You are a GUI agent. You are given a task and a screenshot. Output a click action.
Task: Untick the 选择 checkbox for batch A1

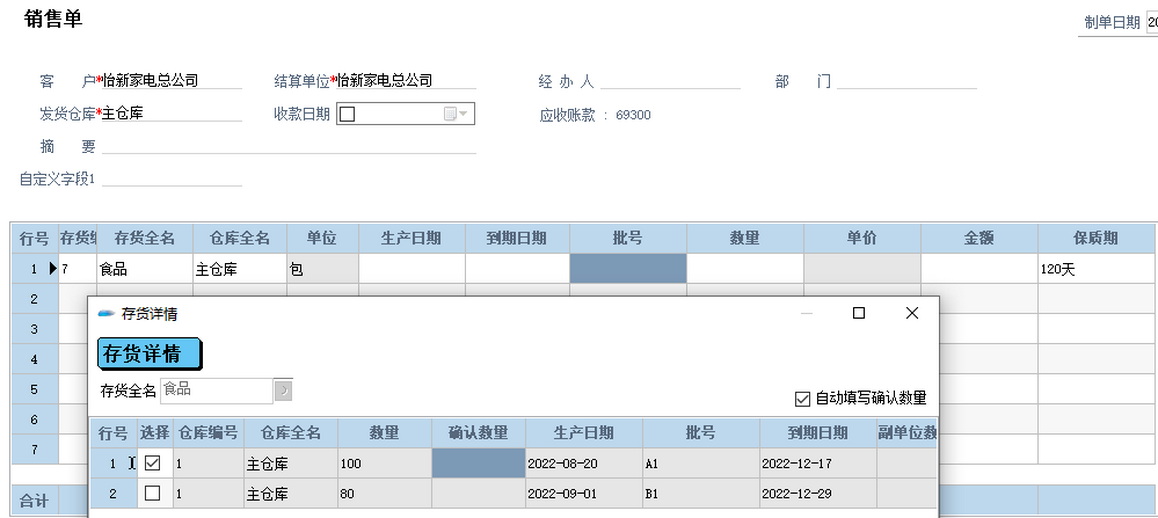coord(152,463)
